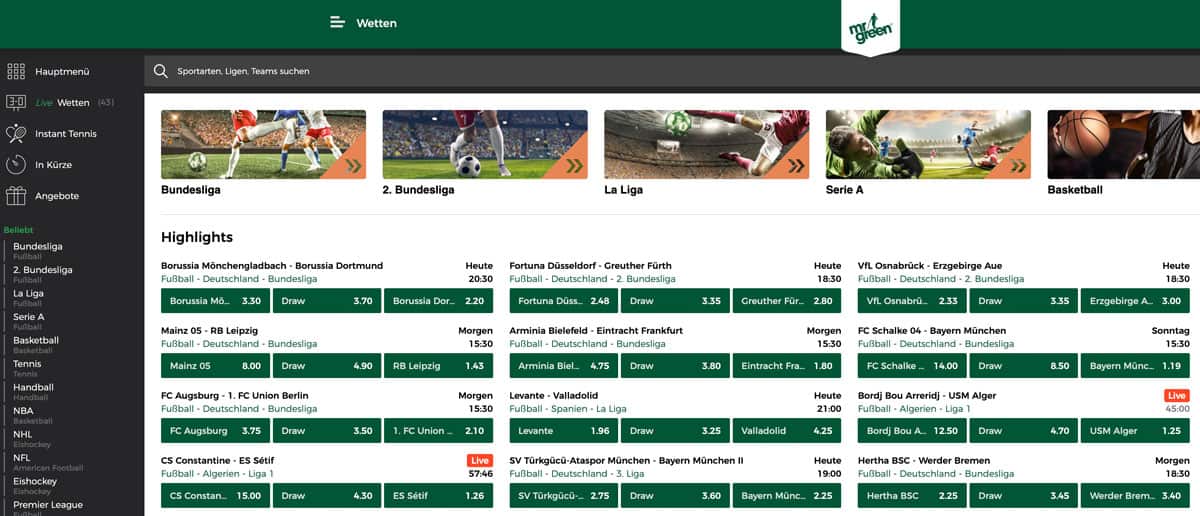1200x516 pixels.
Task: Click the In Kürze clock icon
Action: [16, 164]
